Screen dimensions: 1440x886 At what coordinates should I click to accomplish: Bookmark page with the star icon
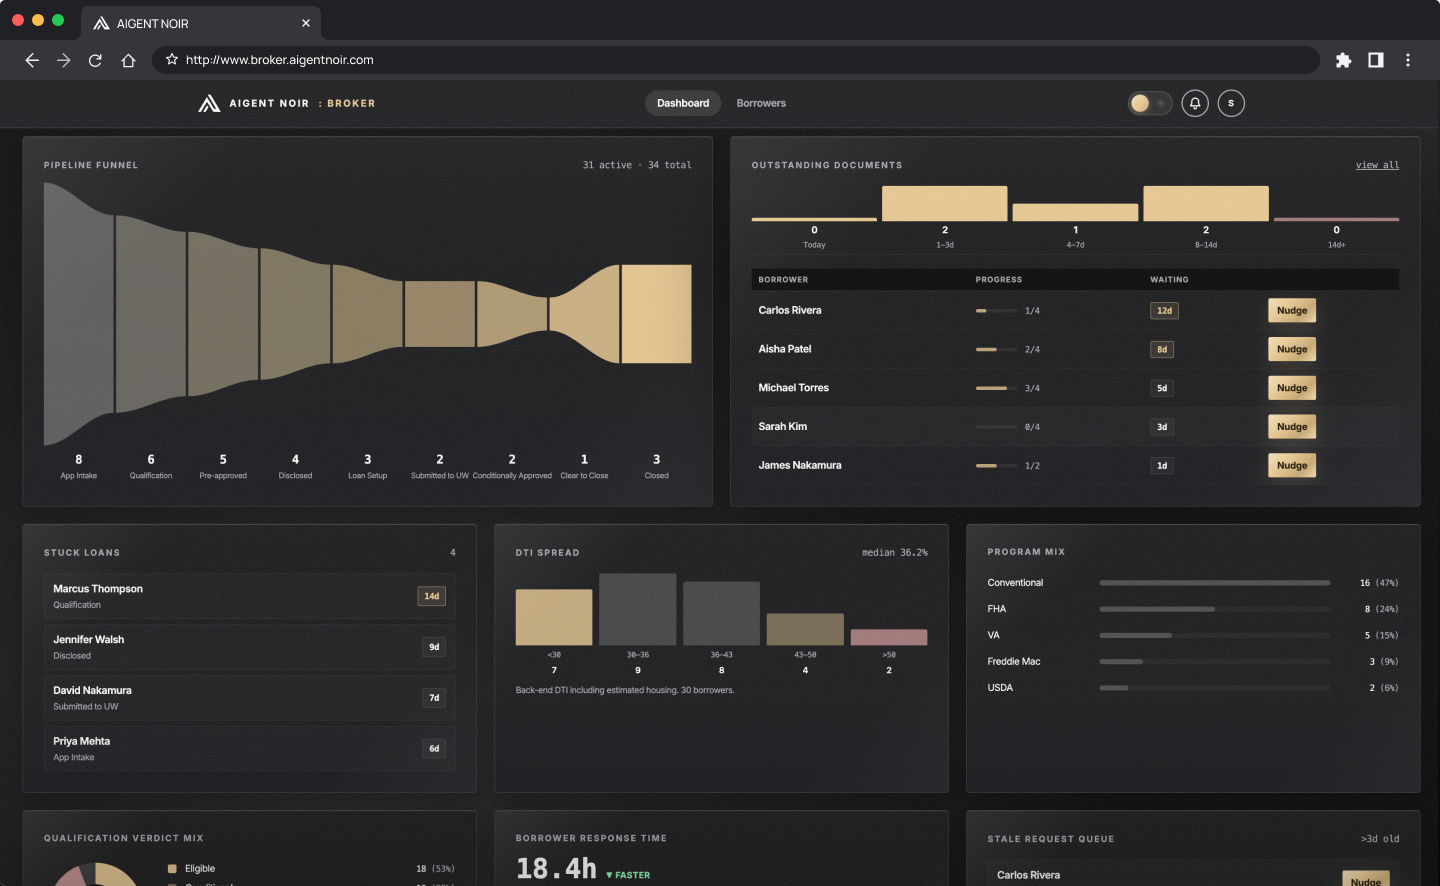[x=172, y=60]
